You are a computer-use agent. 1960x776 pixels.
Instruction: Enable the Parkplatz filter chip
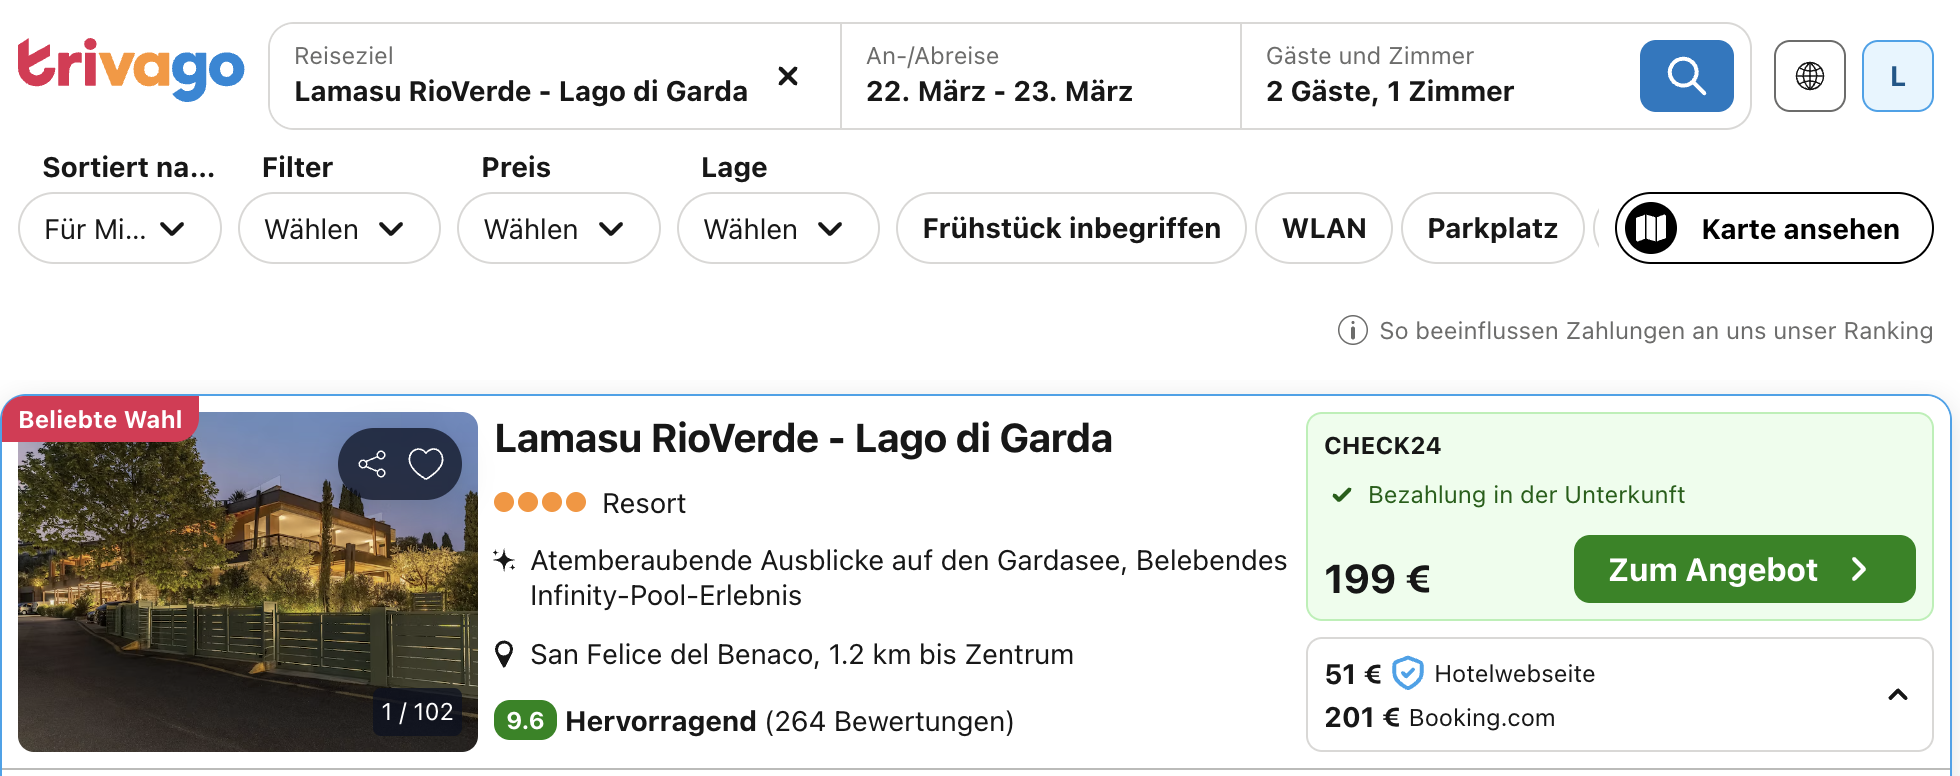pos(1492,229)
